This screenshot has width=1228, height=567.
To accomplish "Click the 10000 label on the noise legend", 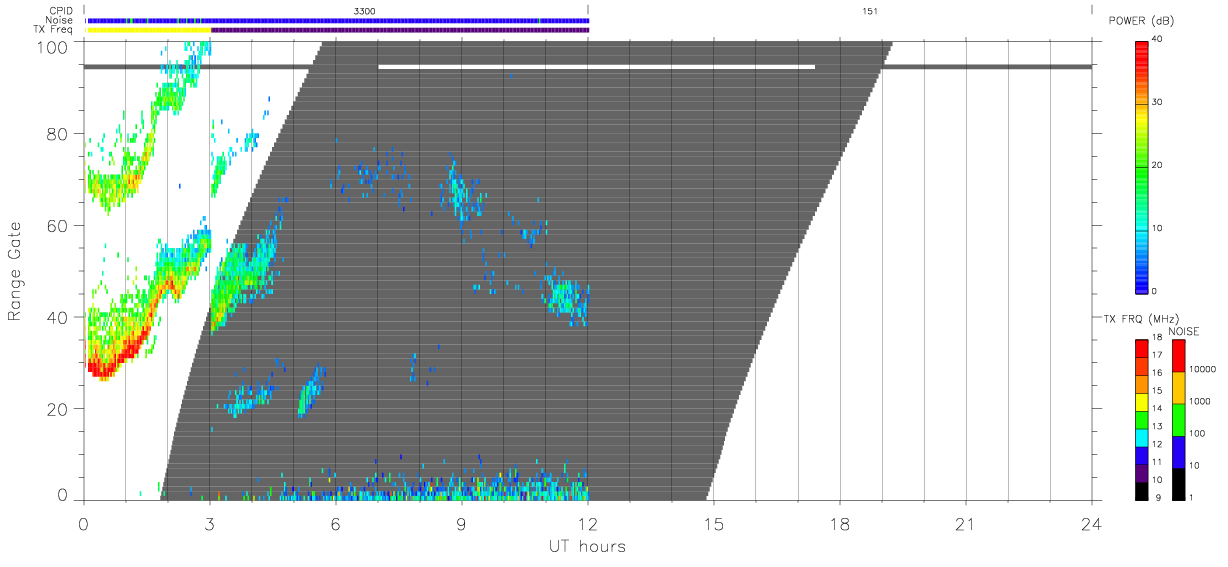I will 1203,369.
